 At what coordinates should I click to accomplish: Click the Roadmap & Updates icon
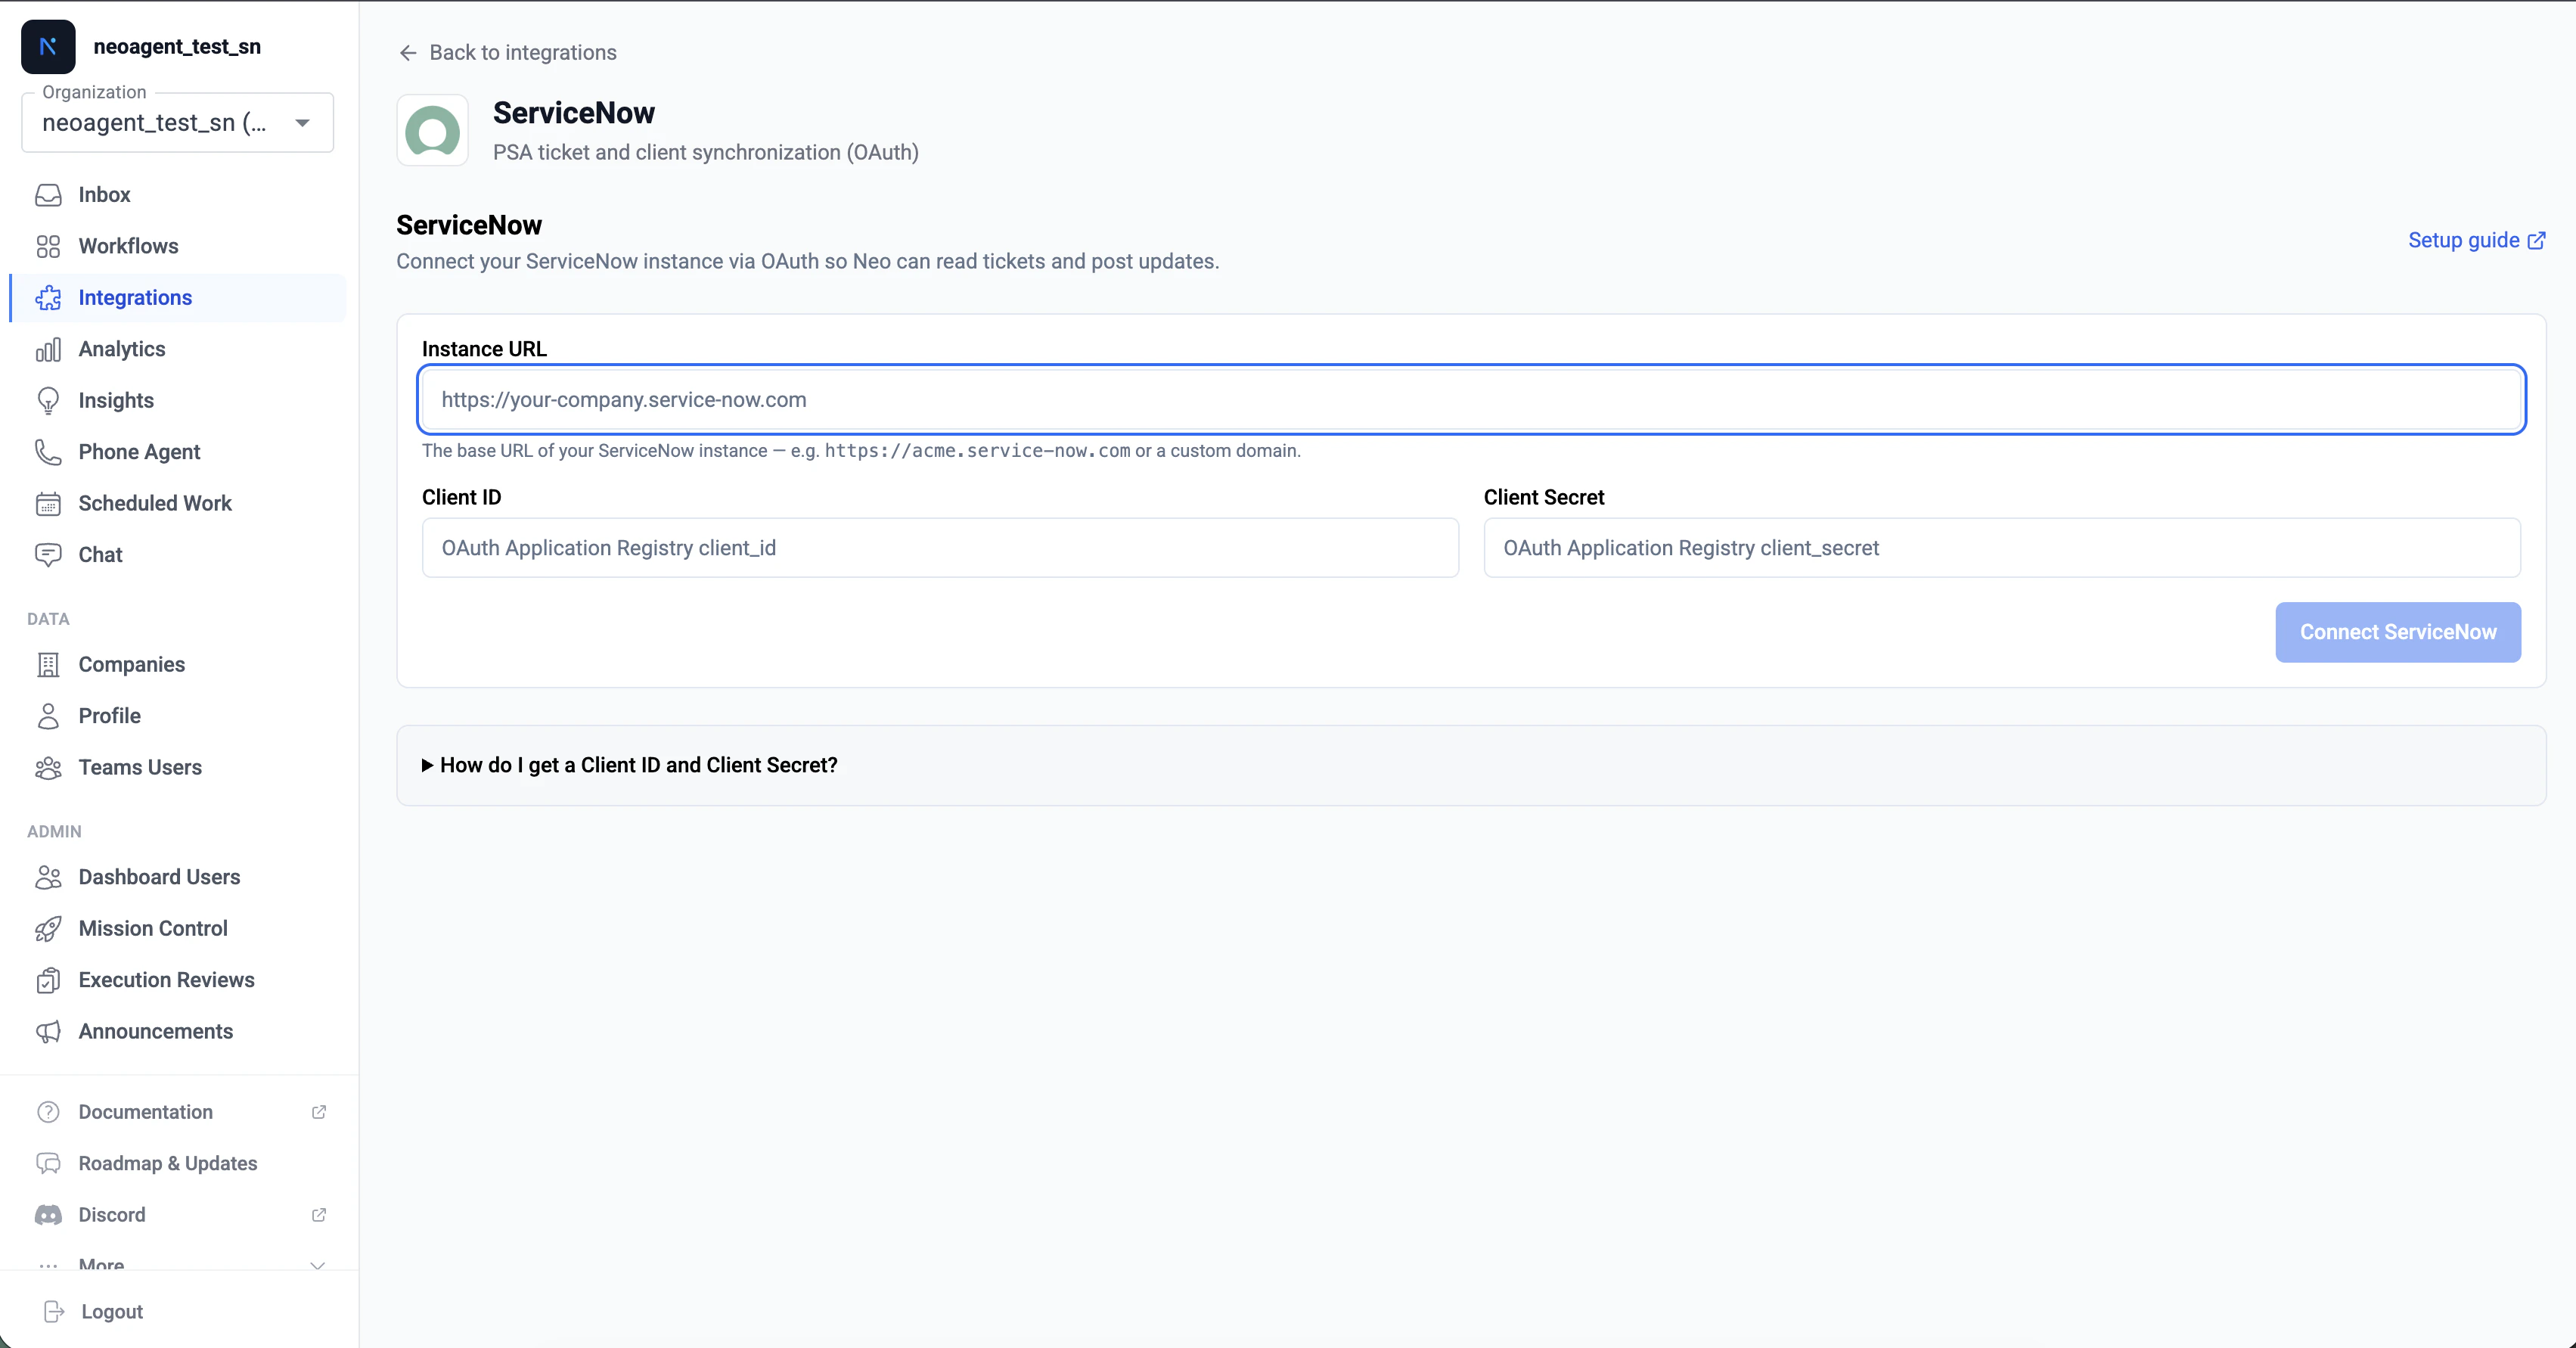[x=48, y=1164]
